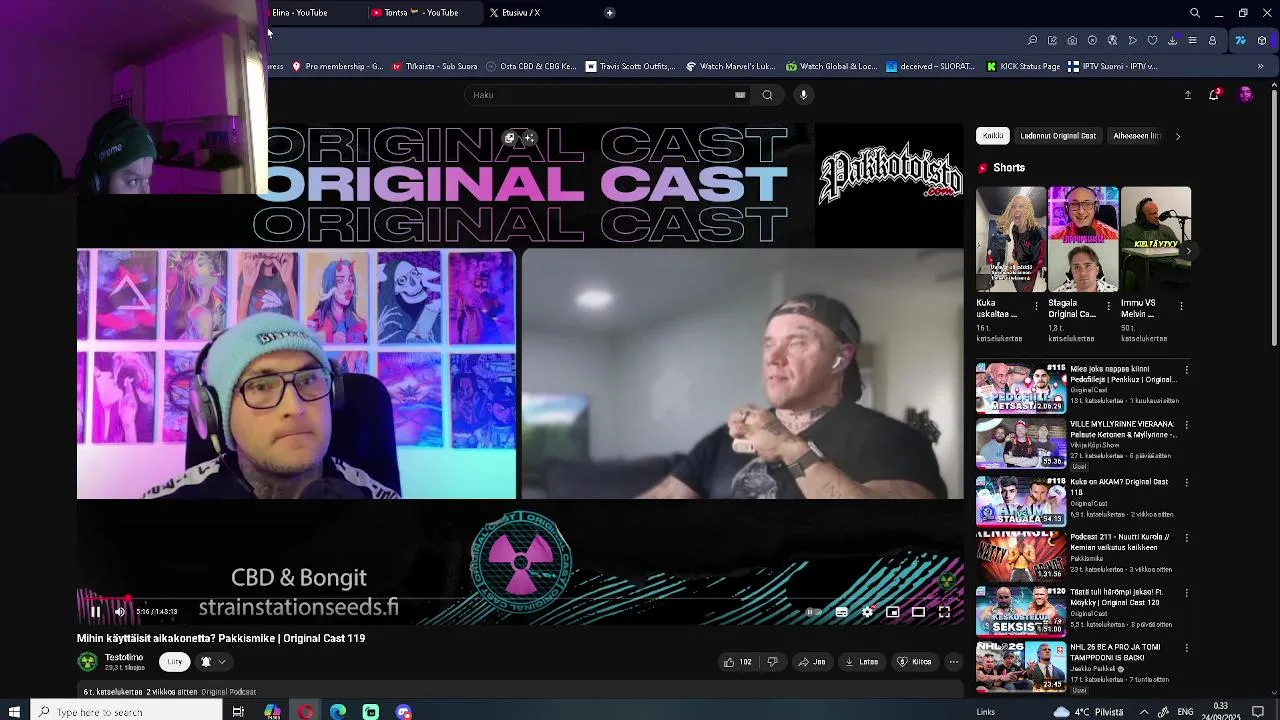
Task: Open the Testotimo channel name link
Action: point(124,657)
